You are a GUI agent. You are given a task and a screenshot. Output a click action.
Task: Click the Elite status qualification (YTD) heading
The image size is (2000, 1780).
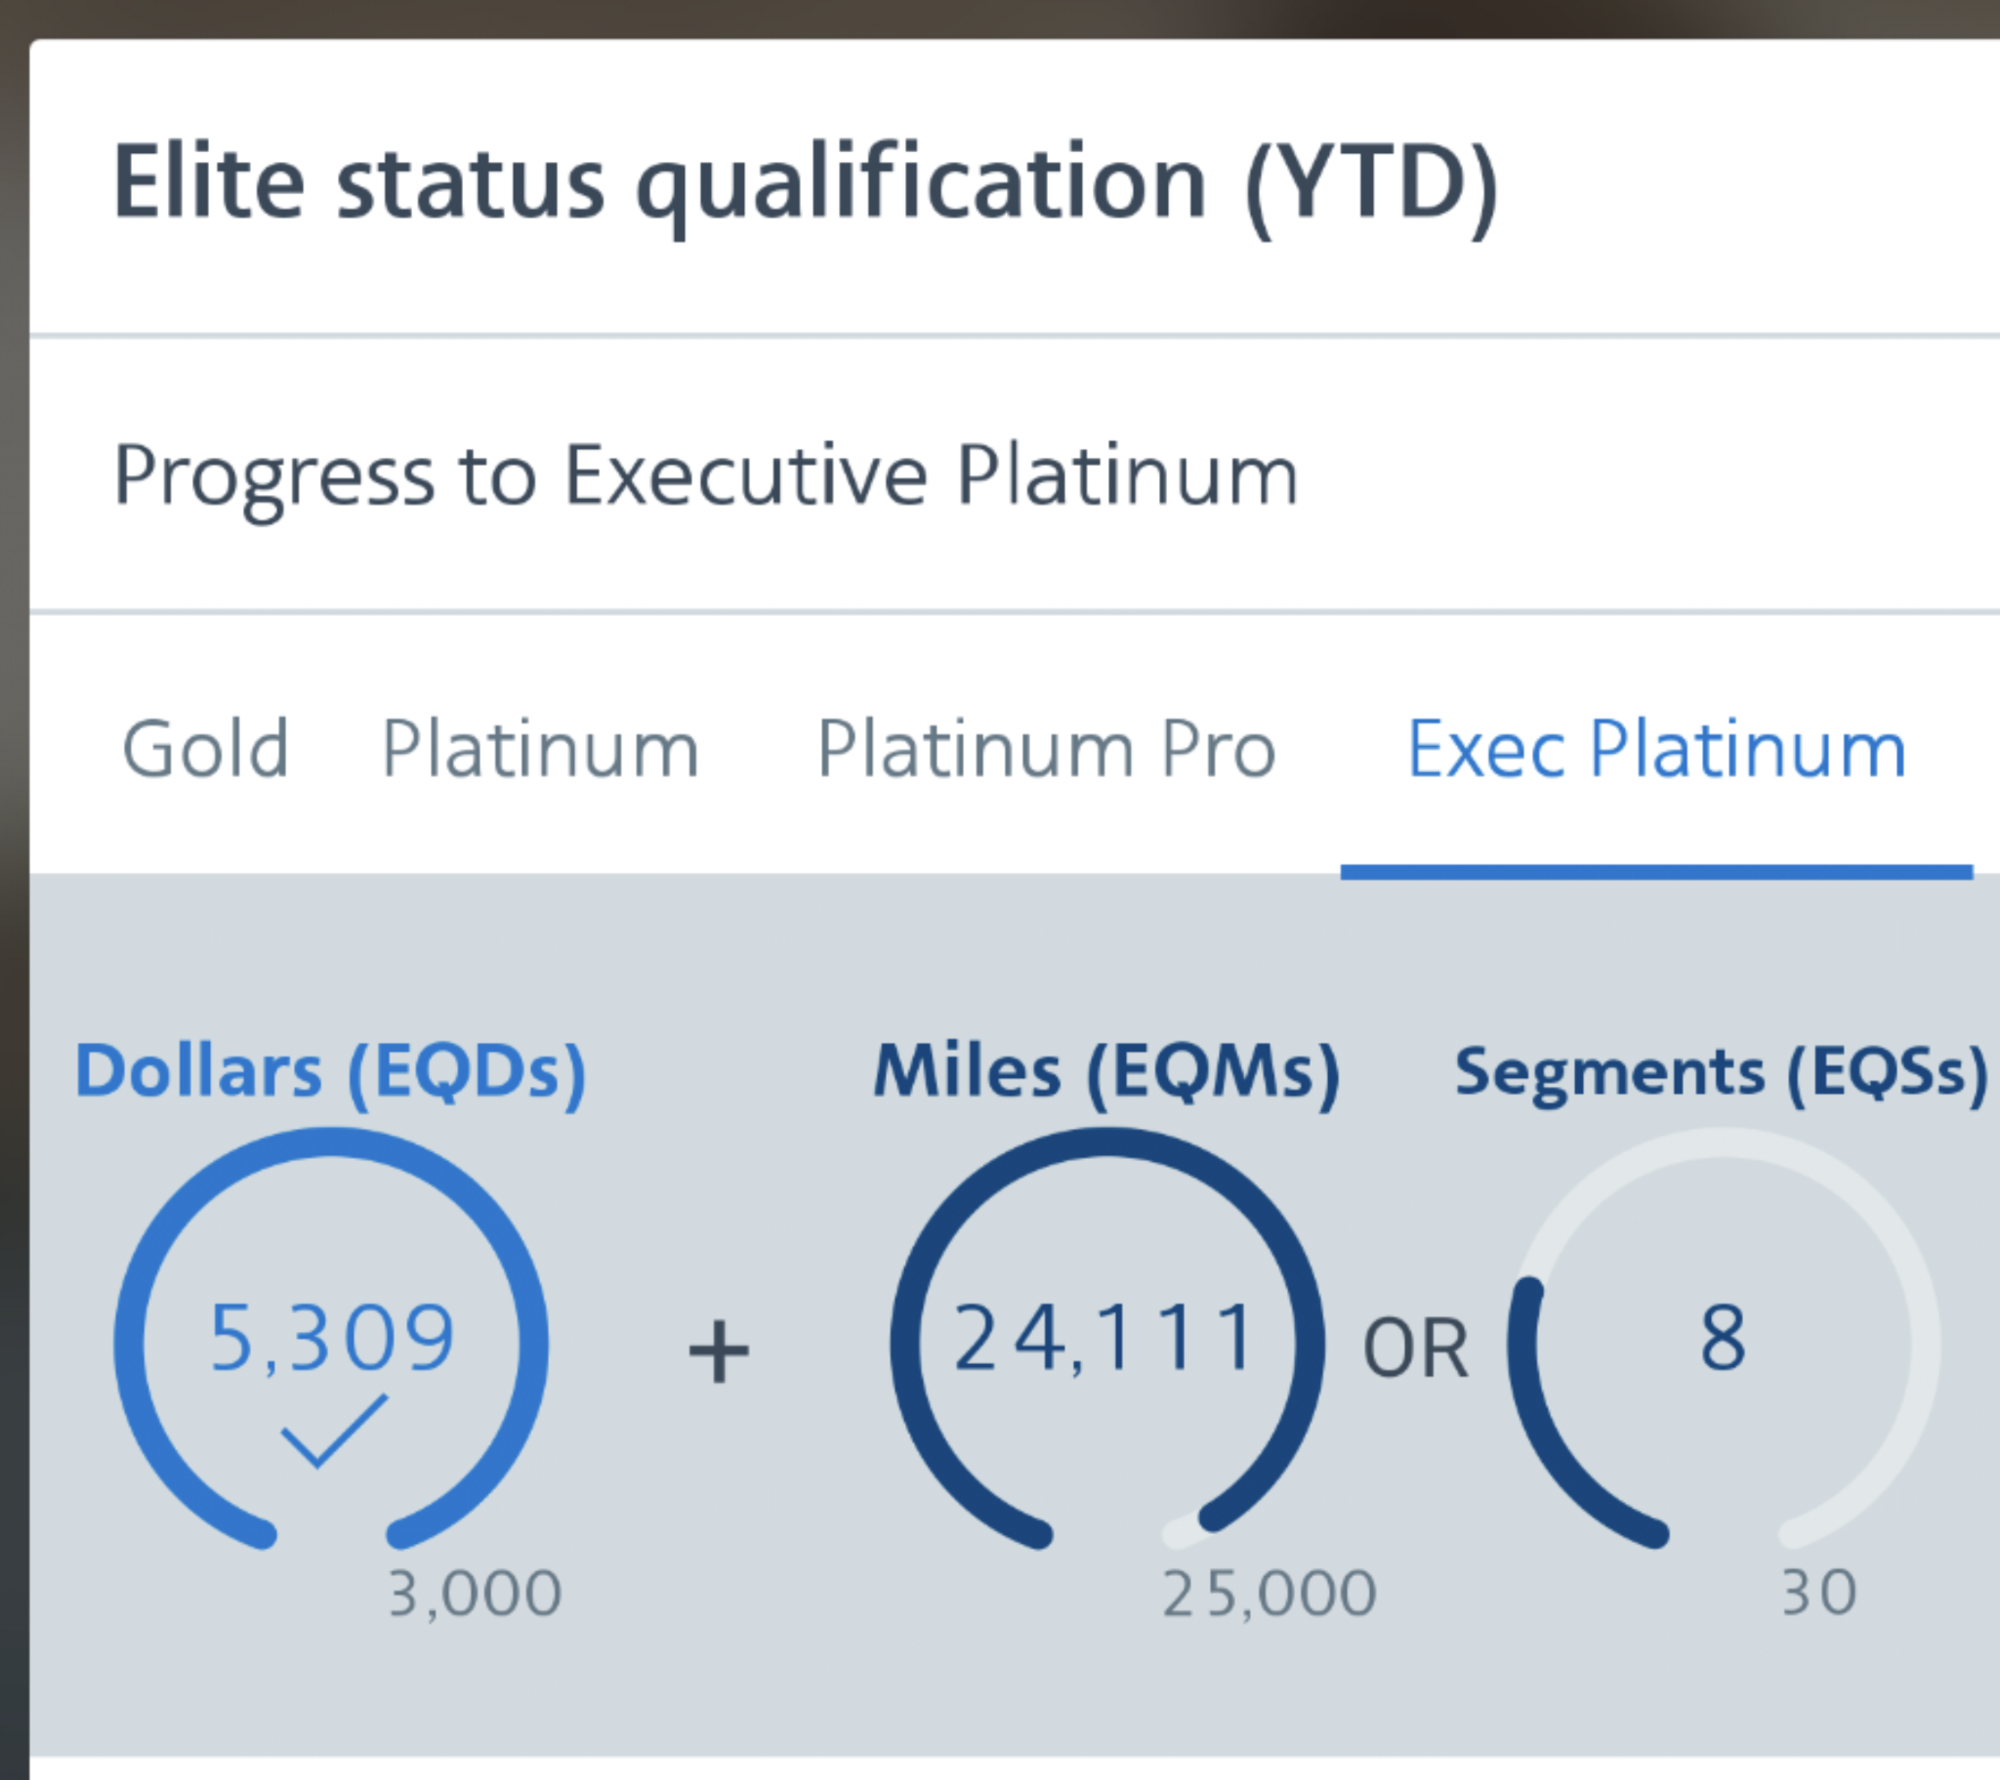tap(806, 186)
